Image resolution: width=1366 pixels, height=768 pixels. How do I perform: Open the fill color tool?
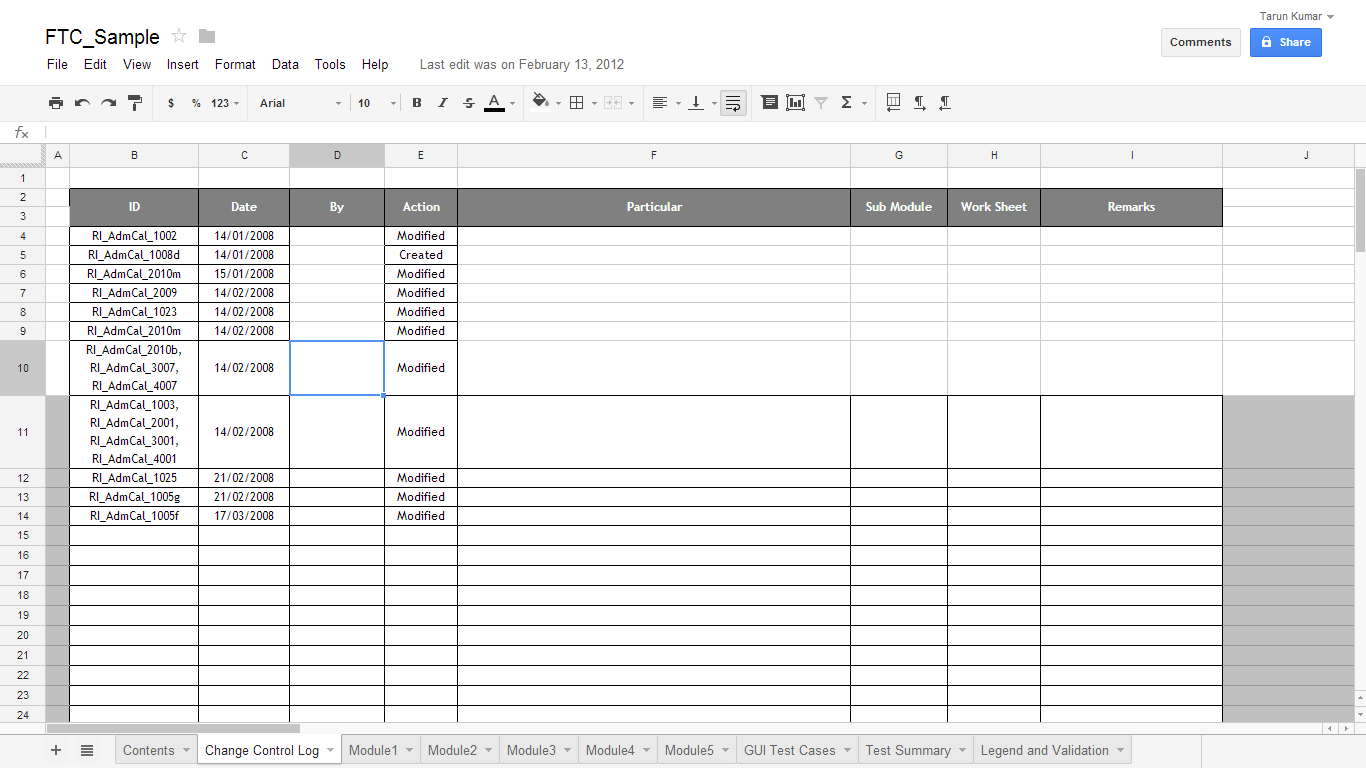(x=539, y=102)
